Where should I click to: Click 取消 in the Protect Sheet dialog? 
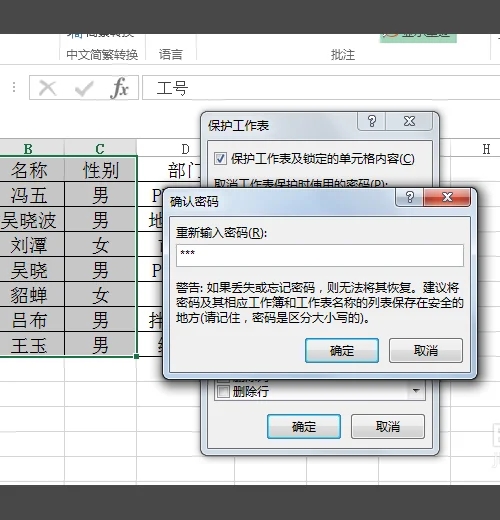[388, 426]
